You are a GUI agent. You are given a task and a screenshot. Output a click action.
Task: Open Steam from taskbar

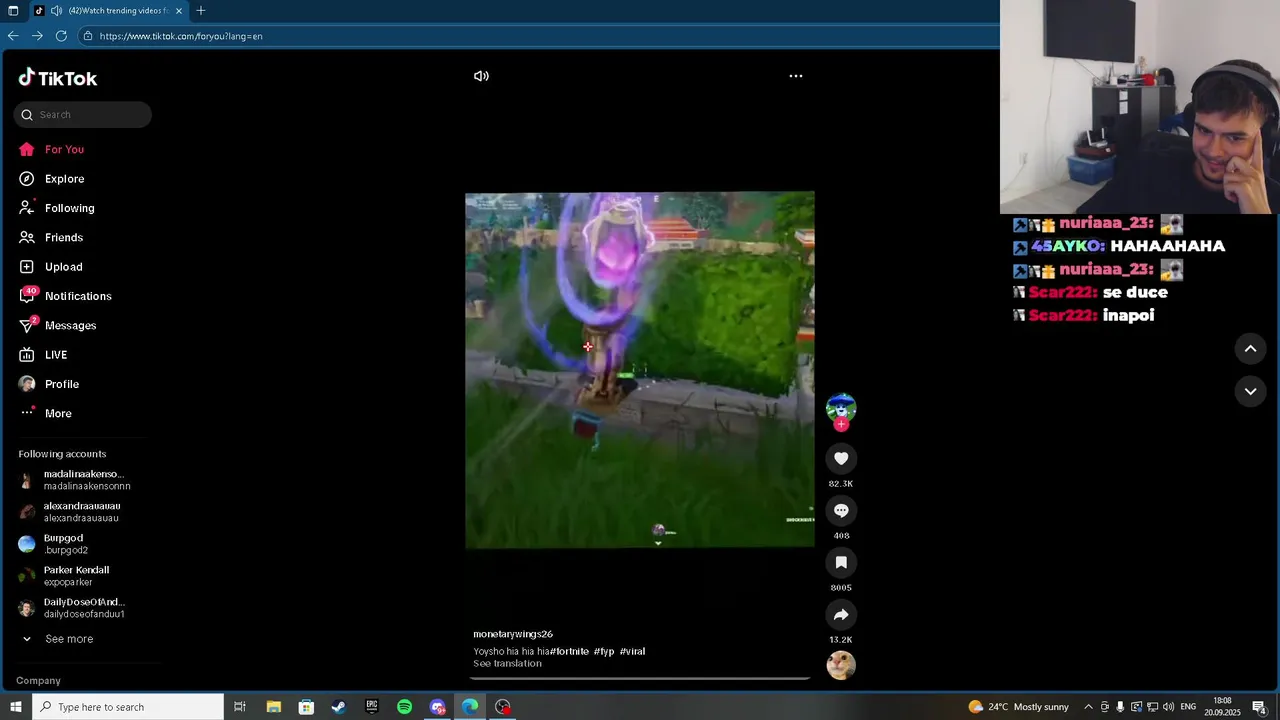[x=339, y=707]
